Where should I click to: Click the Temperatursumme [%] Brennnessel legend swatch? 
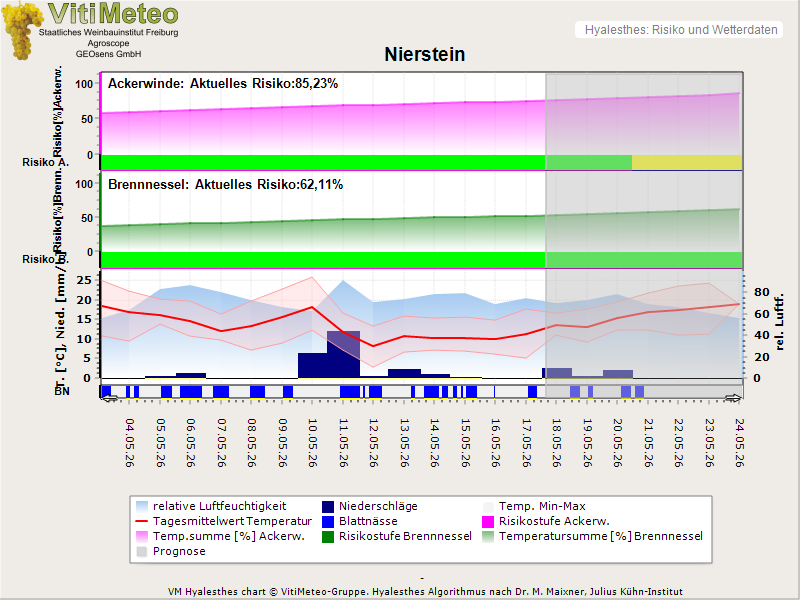pos(488,536)
